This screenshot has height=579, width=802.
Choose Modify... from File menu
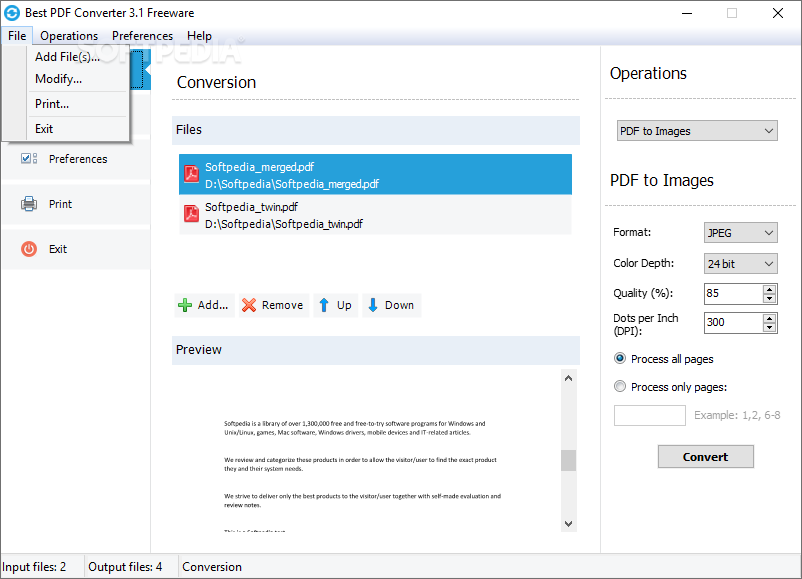pos(58,79)
